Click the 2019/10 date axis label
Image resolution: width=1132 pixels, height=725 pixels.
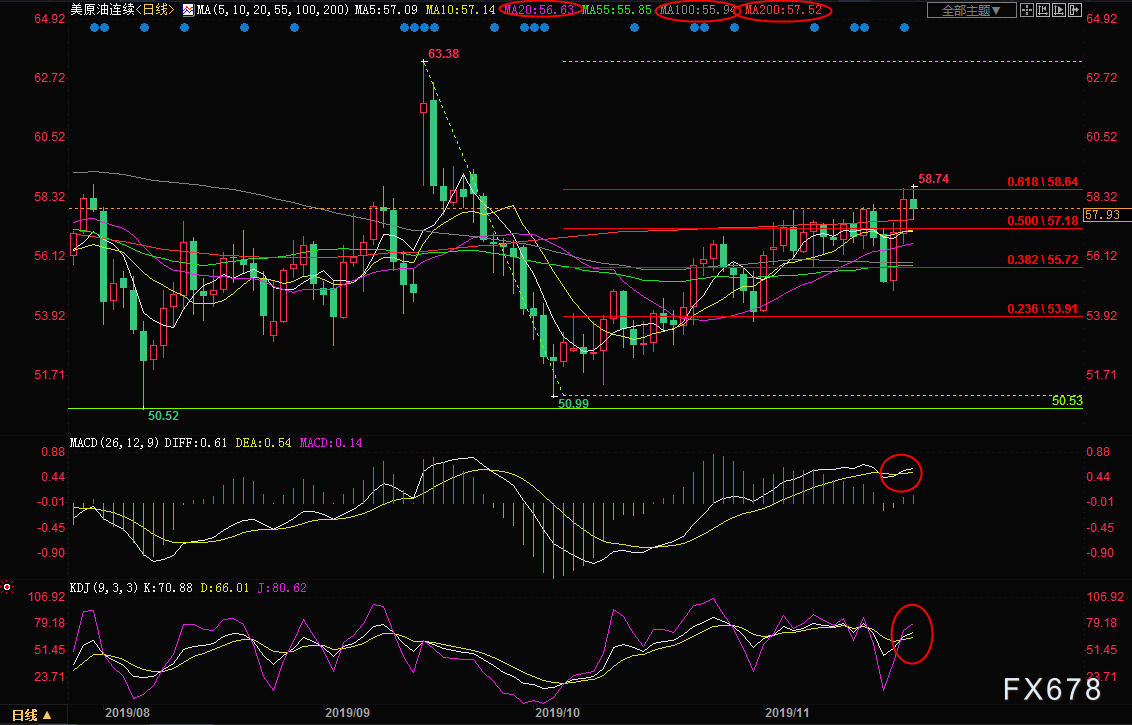click(558, 713)
